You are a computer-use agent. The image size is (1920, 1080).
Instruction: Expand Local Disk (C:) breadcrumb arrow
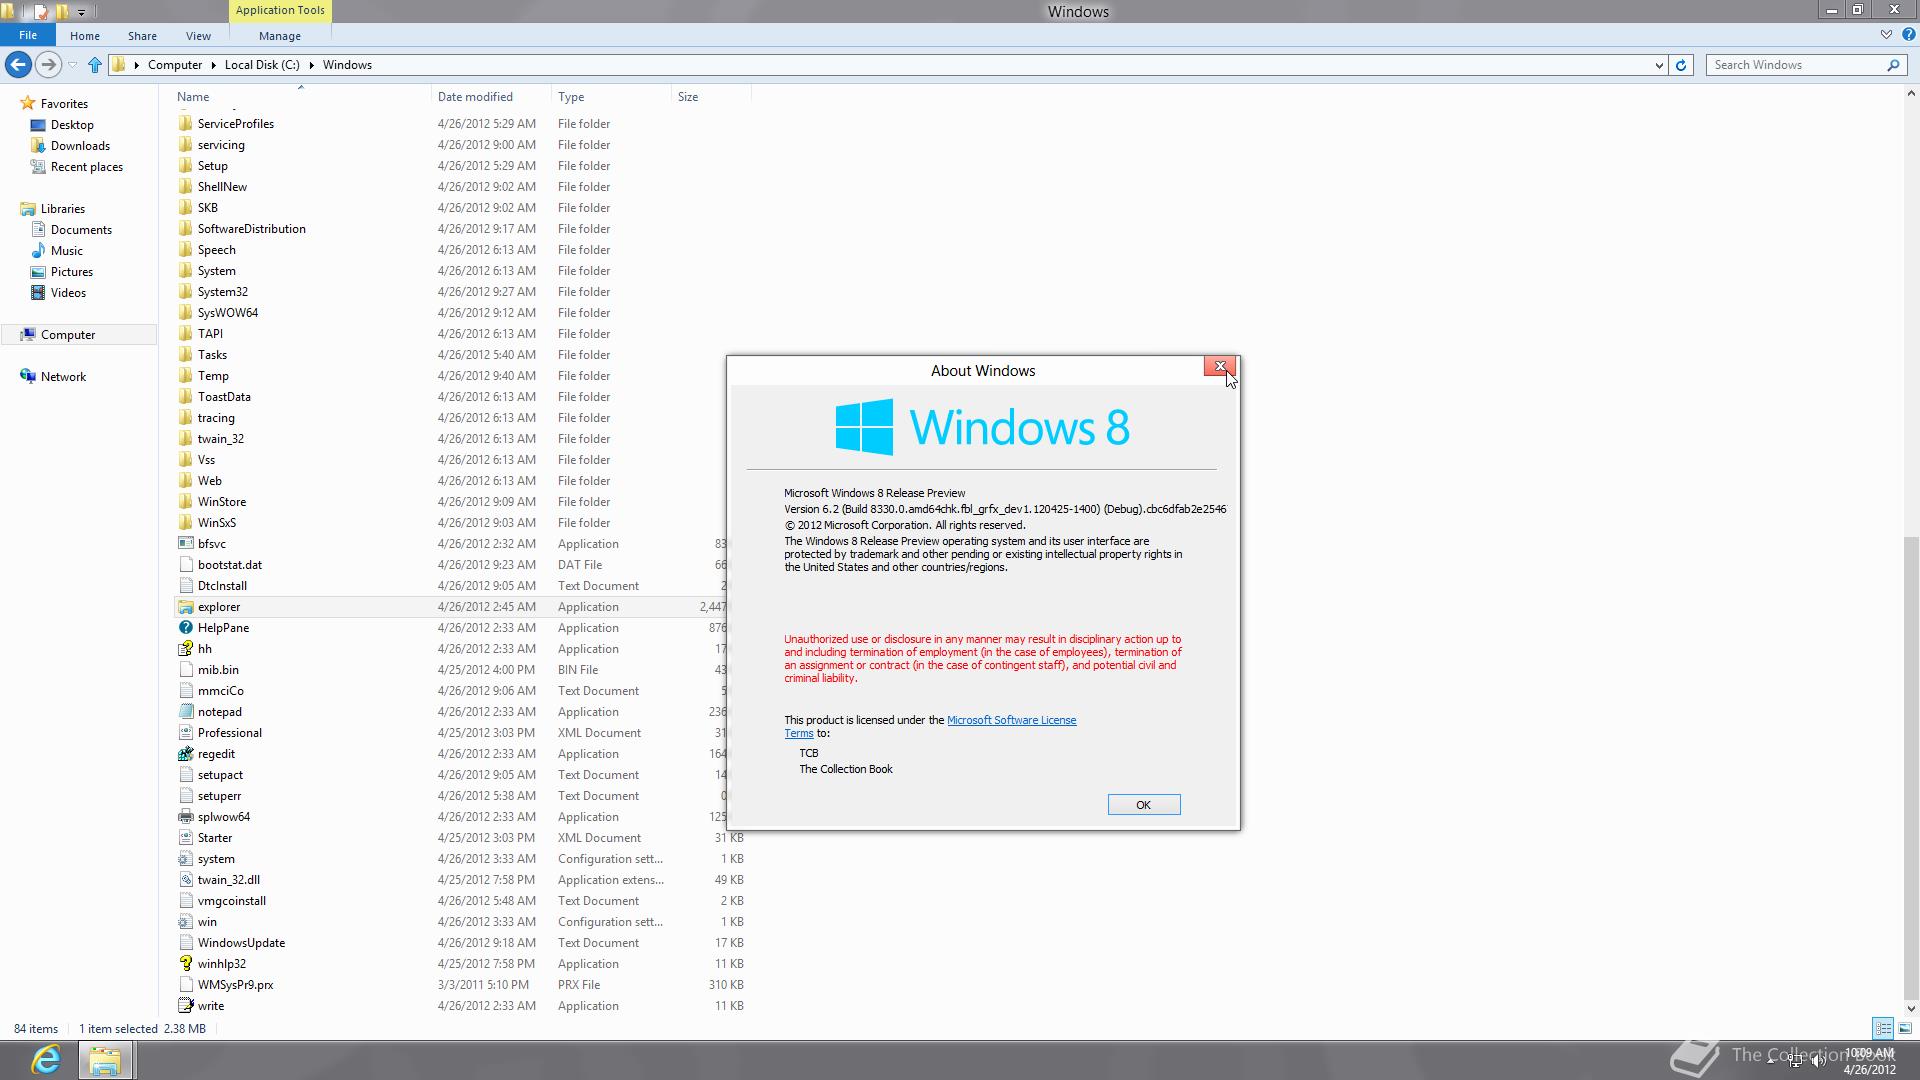(x=311, y=65)
